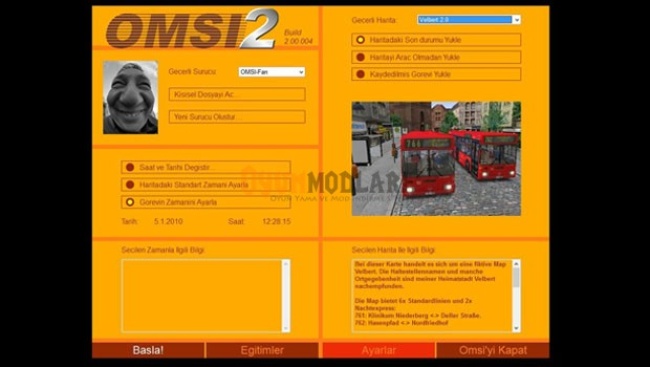650x367 pixels.
Task: Choose 'Haritadaki Standart Zamani Ayarla' option
Action: (206, 185)
